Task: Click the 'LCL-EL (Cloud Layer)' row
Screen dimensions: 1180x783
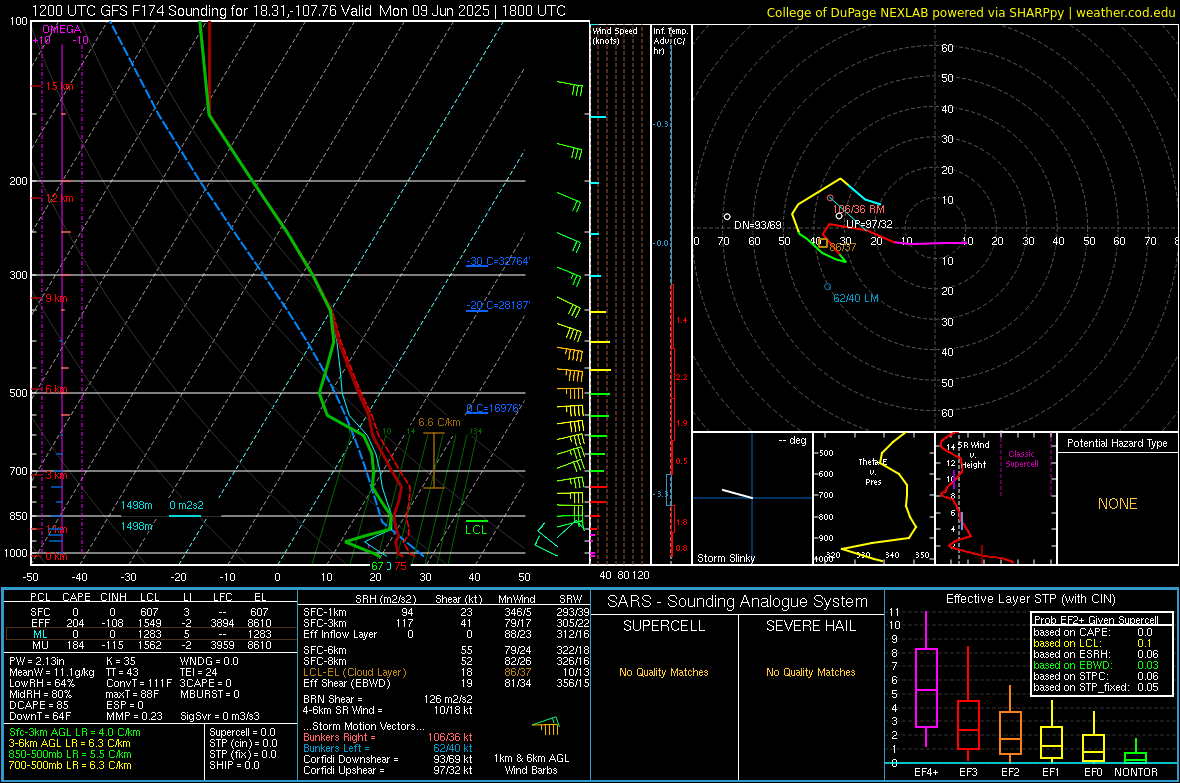Action: tap(446, 672)
